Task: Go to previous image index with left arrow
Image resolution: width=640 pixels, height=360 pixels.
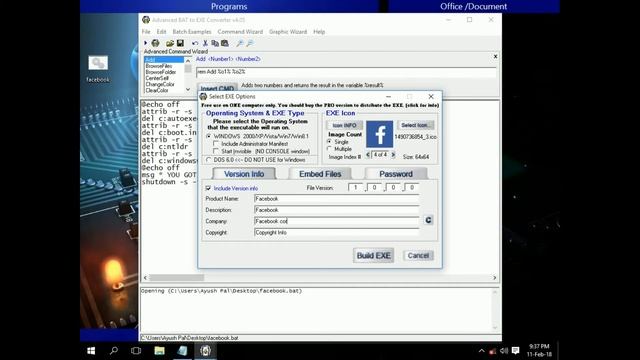Action: pyautogui.click(x=368, y=155)
